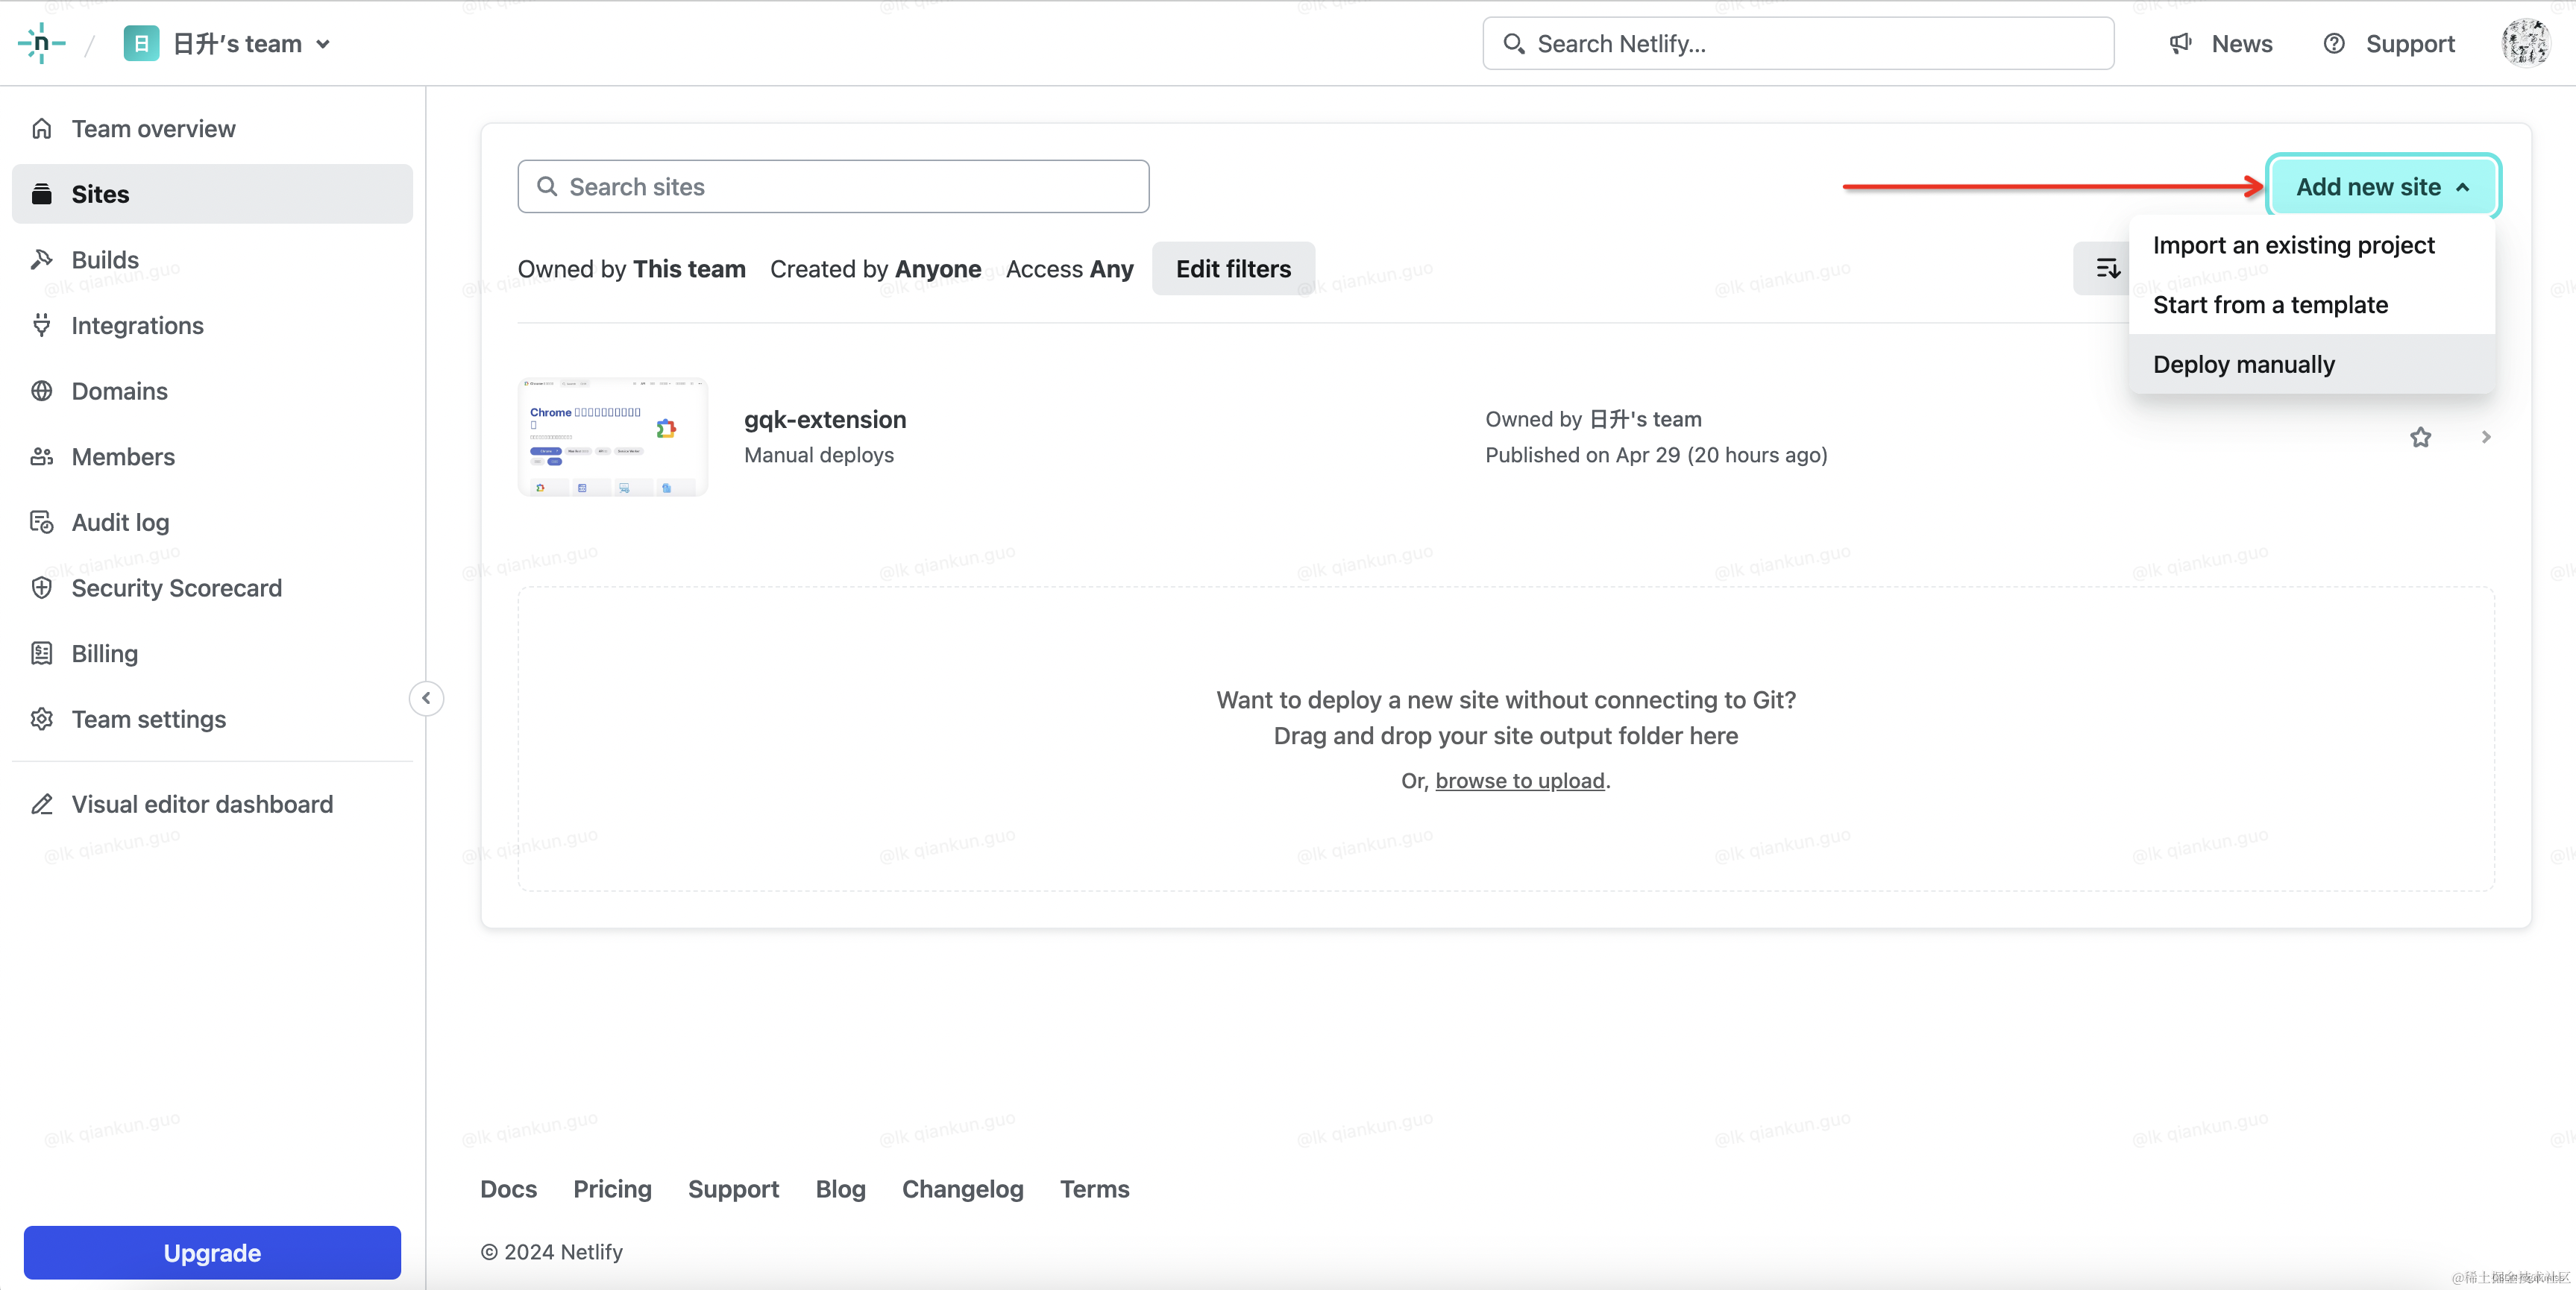Star the gqk-extension site as favorite
The image size is (2576, 1290).
click(x=2421, y=437)
